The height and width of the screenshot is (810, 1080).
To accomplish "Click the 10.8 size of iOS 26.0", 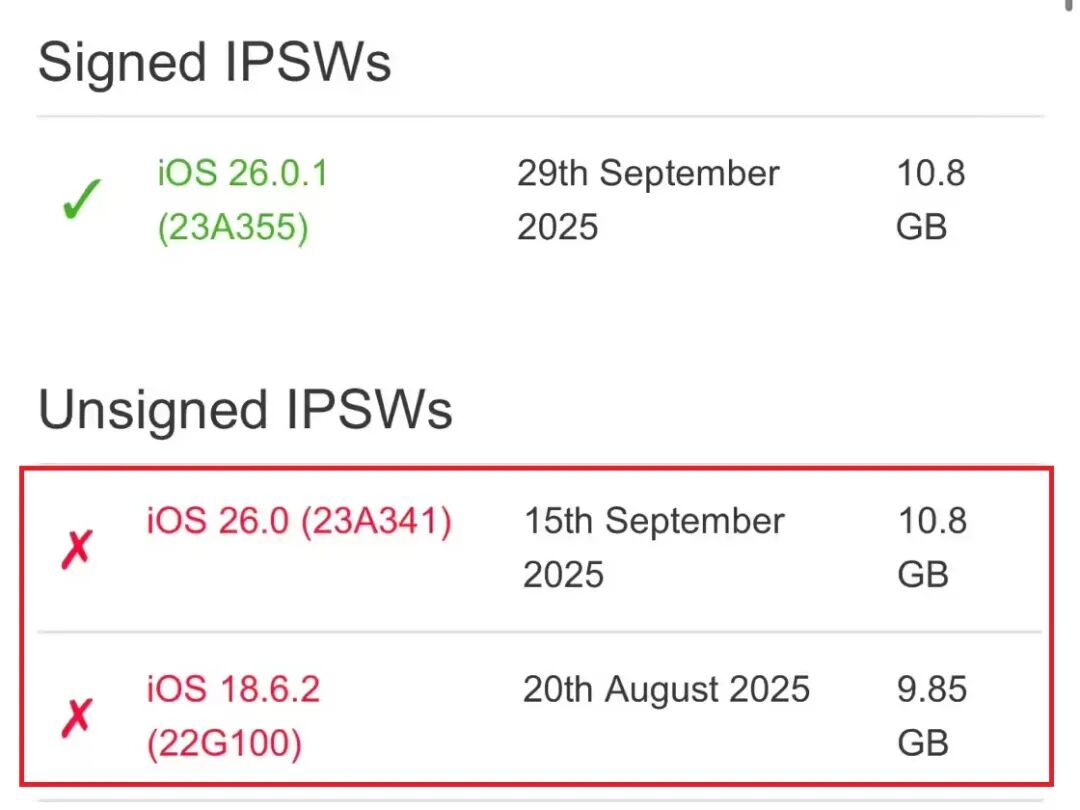I will click(x=932, y=521).
